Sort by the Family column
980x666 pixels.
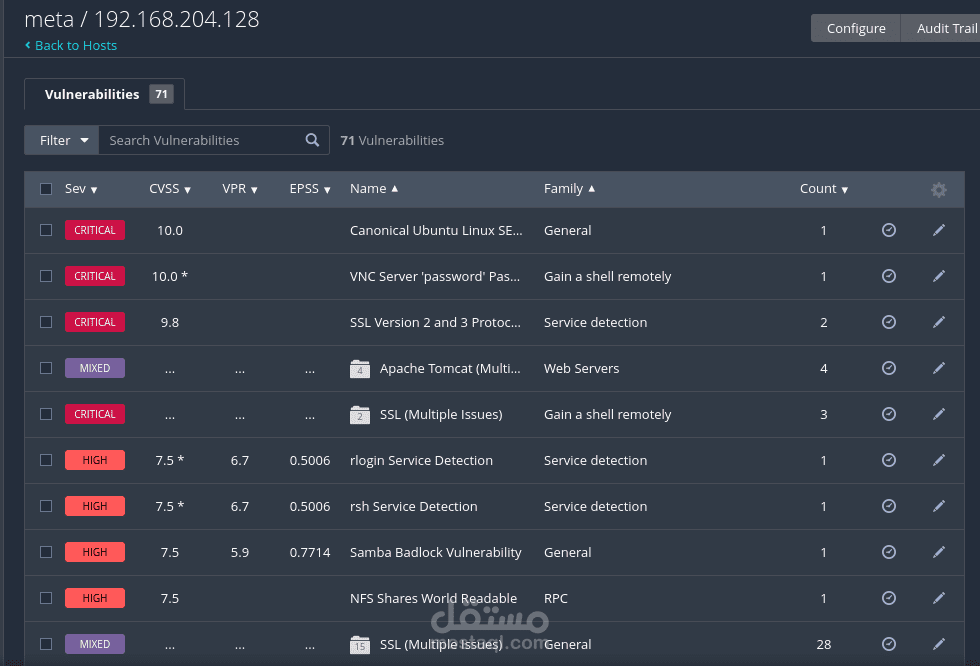tap(569, 189)
